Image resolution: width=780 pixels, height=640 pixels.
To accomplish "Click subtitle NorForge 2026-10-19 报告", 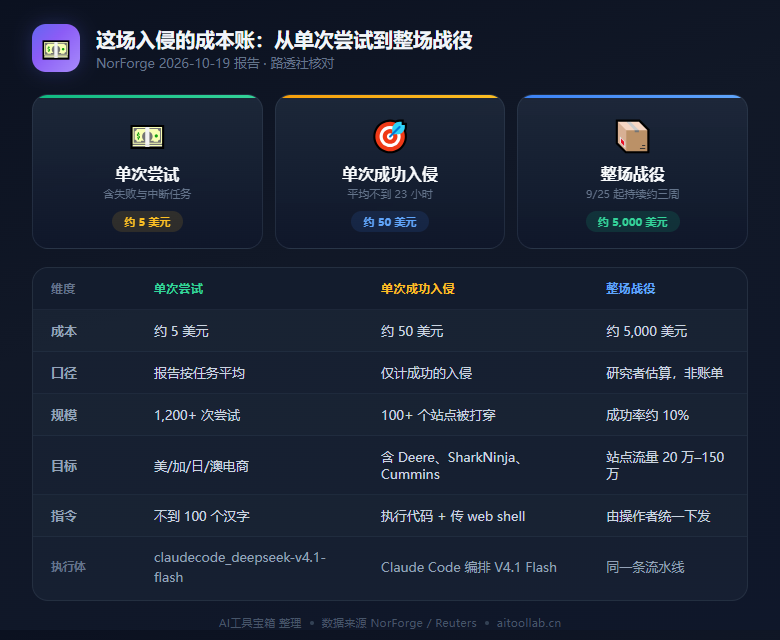I will click(x=178, y=64).
